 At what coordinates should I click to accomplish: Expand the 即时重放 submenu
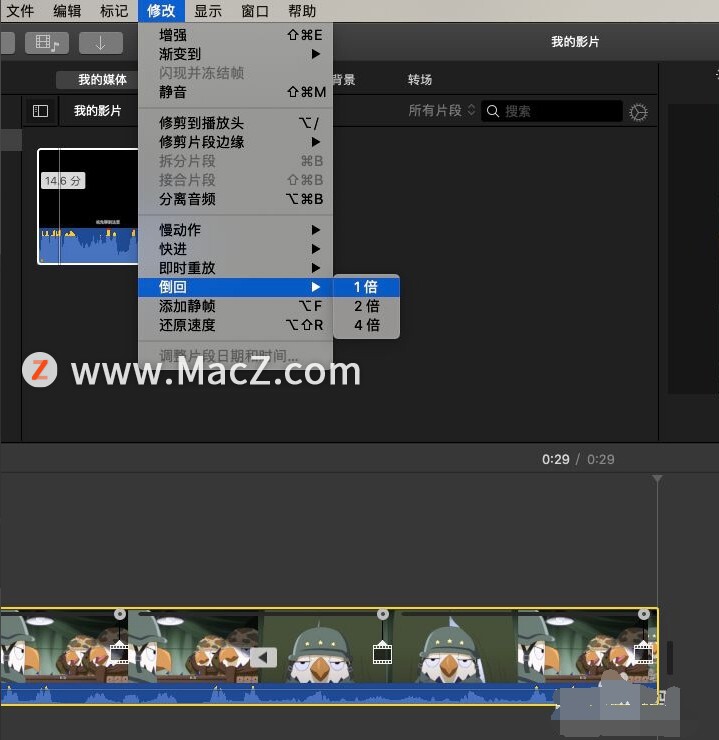[239, 268]
